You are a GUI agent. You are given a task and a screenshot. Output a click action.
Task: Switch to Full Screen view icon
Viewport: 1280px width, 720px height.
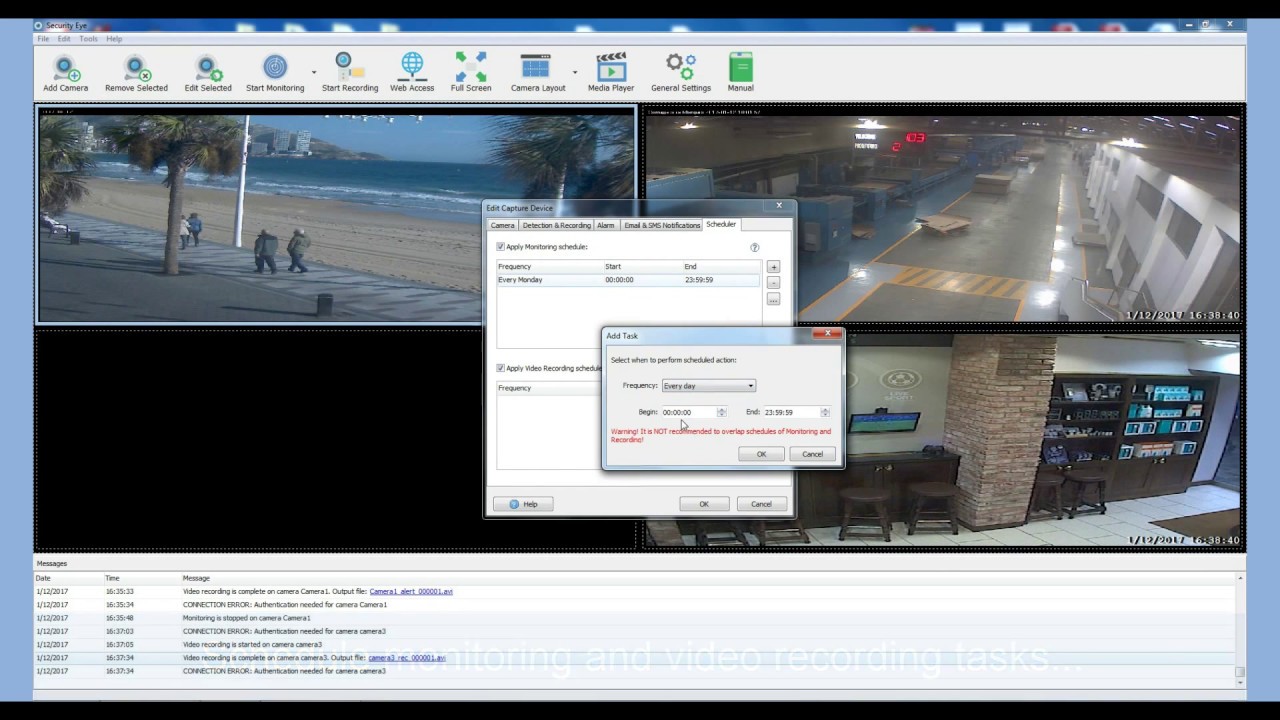tap(471, 67)
